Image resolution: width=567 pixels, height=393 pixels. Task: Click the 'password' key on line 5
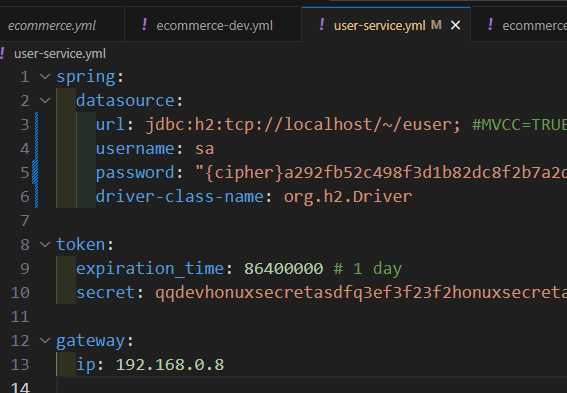pos(135,173)
